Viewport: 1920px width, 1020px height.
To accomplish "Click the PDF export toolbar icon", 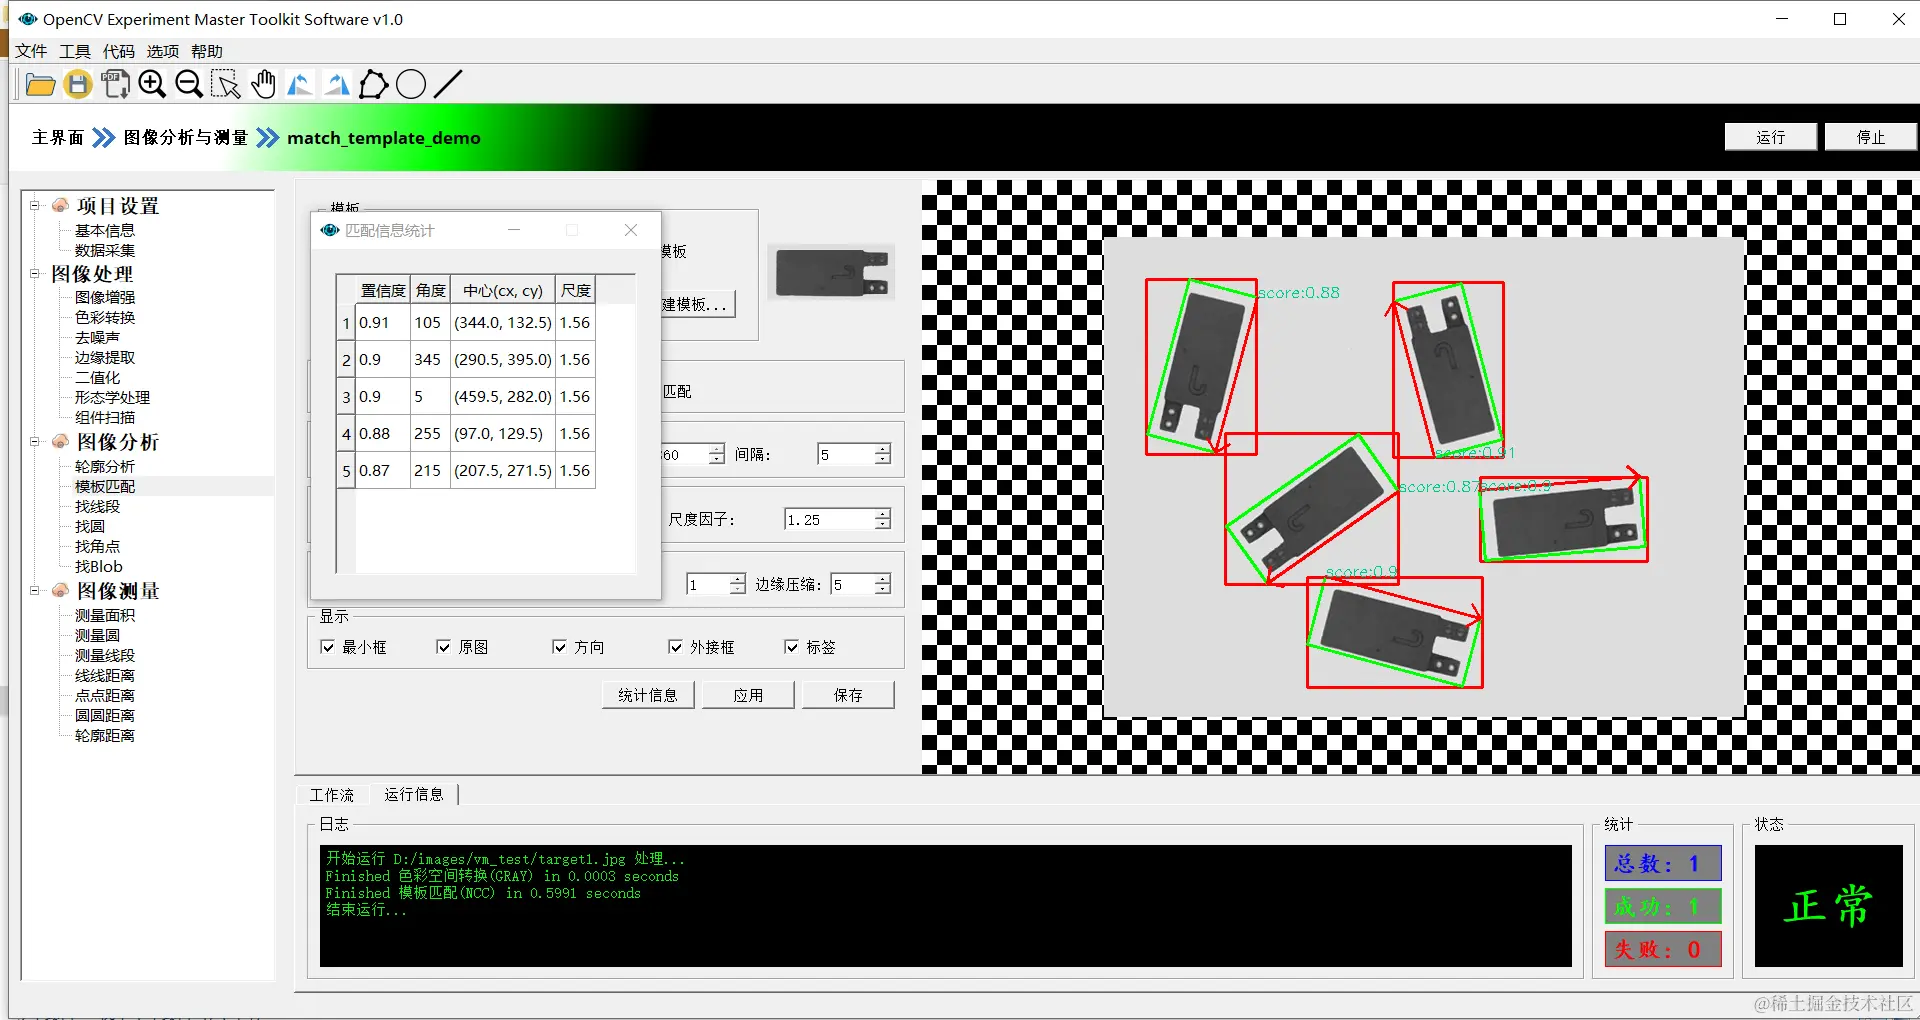I will [115, 85].
